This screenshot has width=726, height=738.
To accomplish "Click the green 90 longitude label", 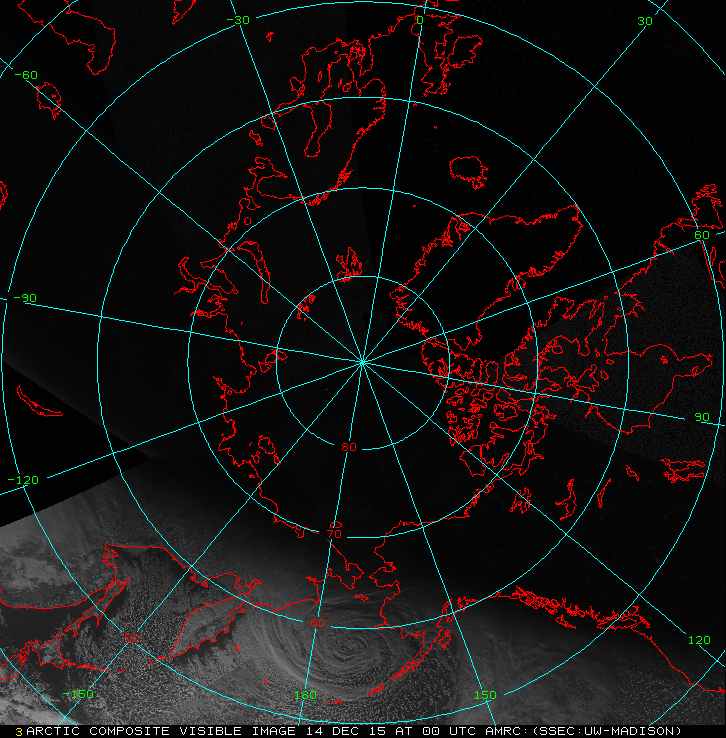I will [x=702, y=417].
